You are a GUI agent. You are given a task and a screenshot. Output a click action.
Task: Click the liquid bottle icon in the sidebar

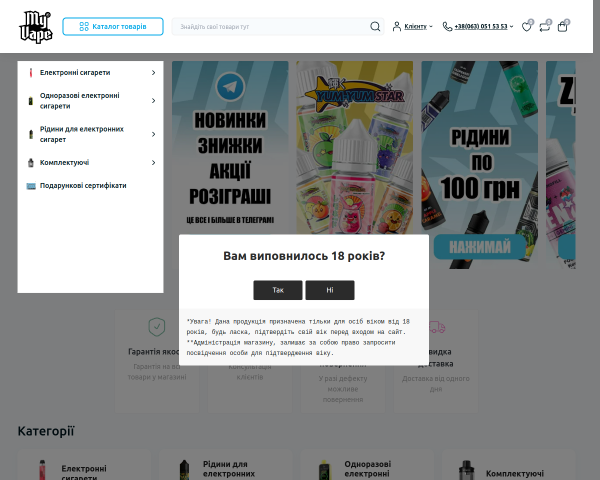point(31,134)
